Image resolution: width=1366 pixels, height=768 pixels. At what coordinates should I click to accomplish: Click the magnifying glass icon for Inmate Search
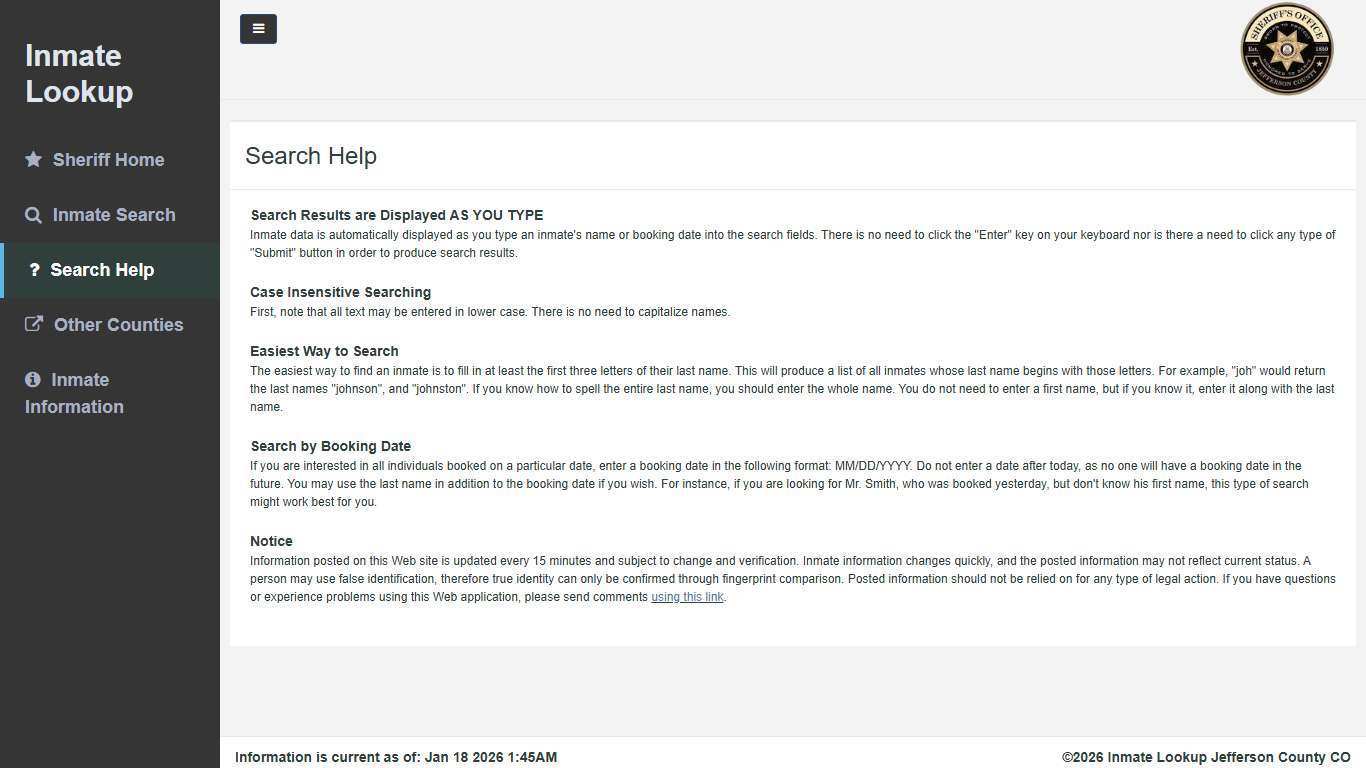tap(33, 215)
